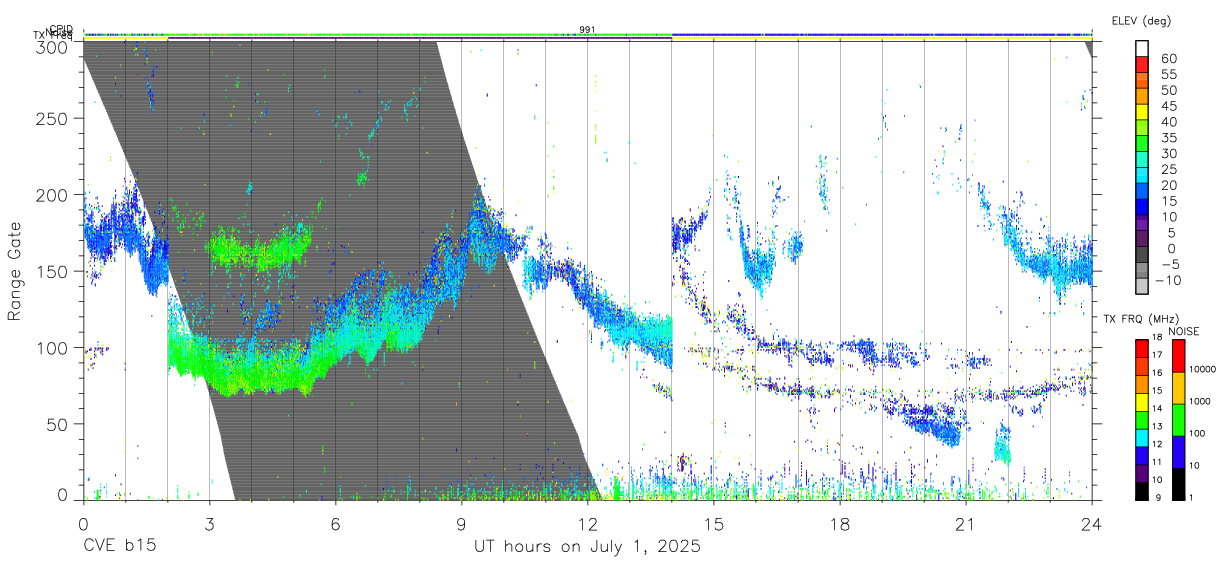Click the 250 tick label on y-axis
Viewport: 1228px width, 567px height.
pos(53,118)
